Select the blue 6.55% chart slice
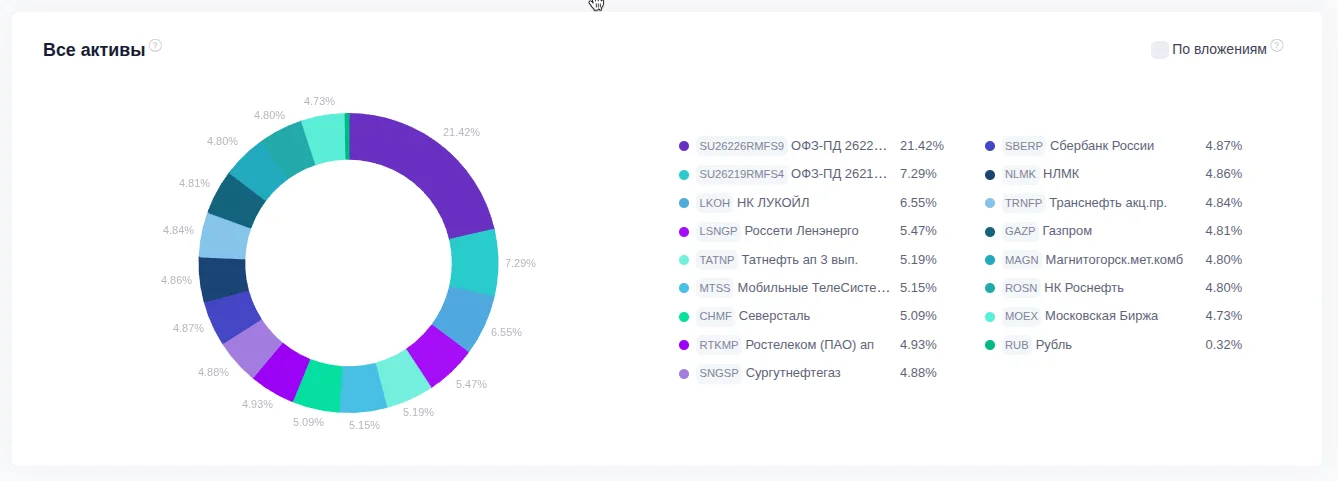Image resolution: width=1338 pixels, height=481 pixels. coord(462,317)
